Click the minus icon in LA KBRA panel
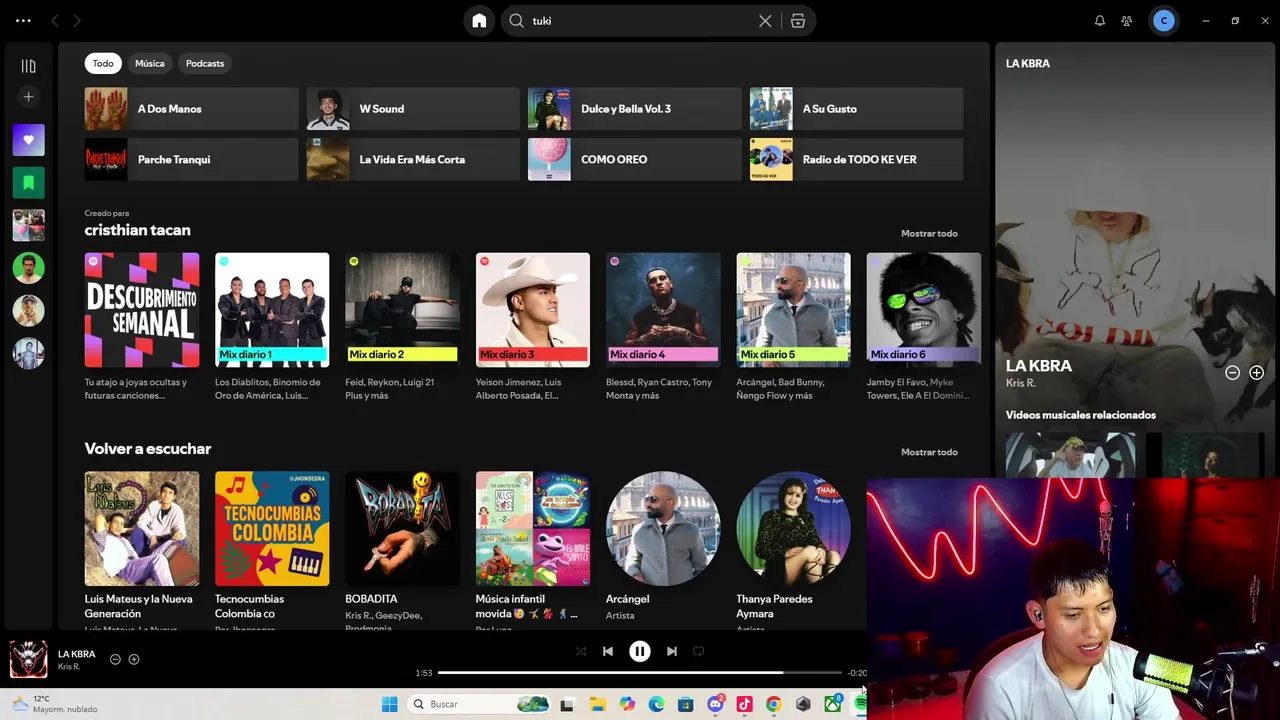 click(1232, 372)
